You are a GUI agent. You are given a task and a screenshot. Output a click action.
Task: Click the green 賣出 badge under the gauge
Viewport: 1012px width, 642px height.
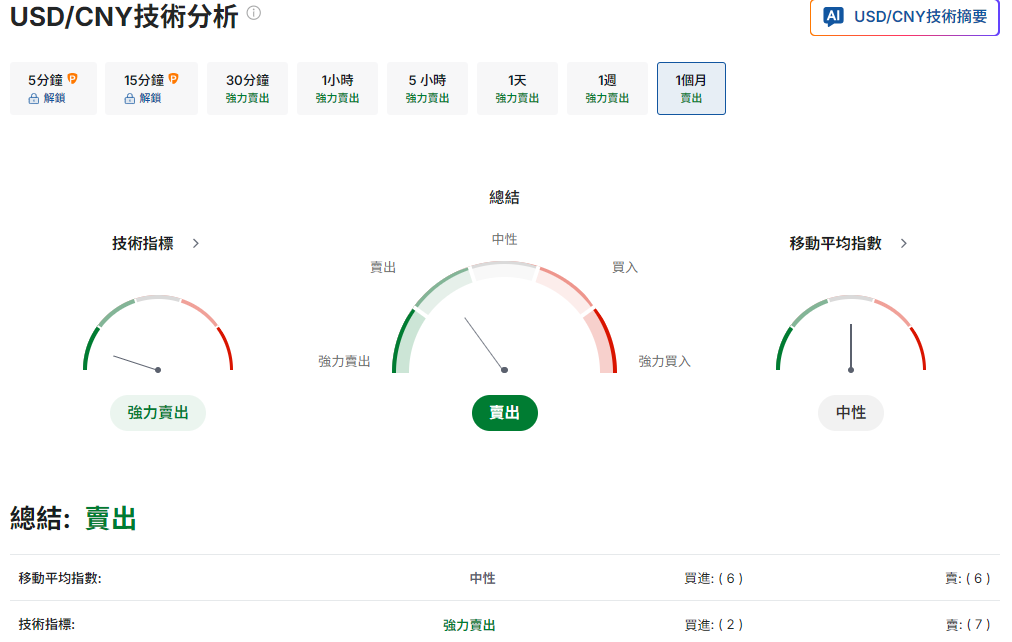[x=504, y=413]
